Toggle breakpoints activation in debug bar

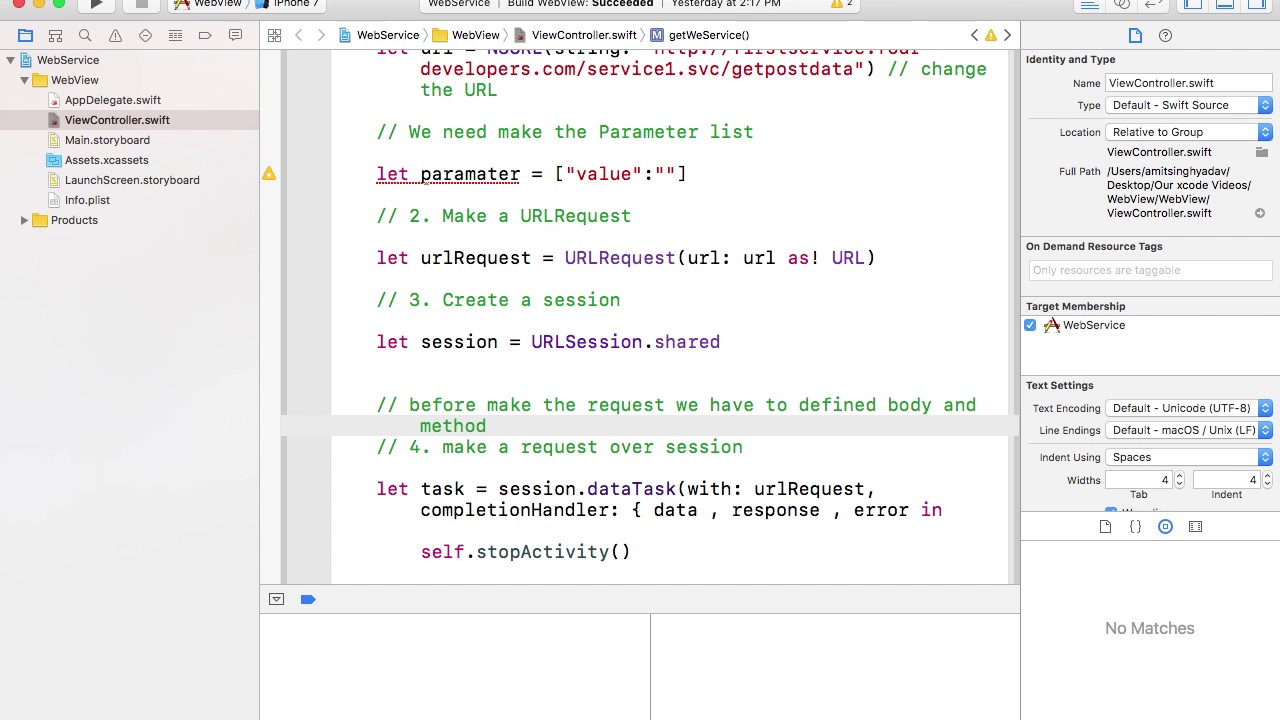tap(308, 599)
